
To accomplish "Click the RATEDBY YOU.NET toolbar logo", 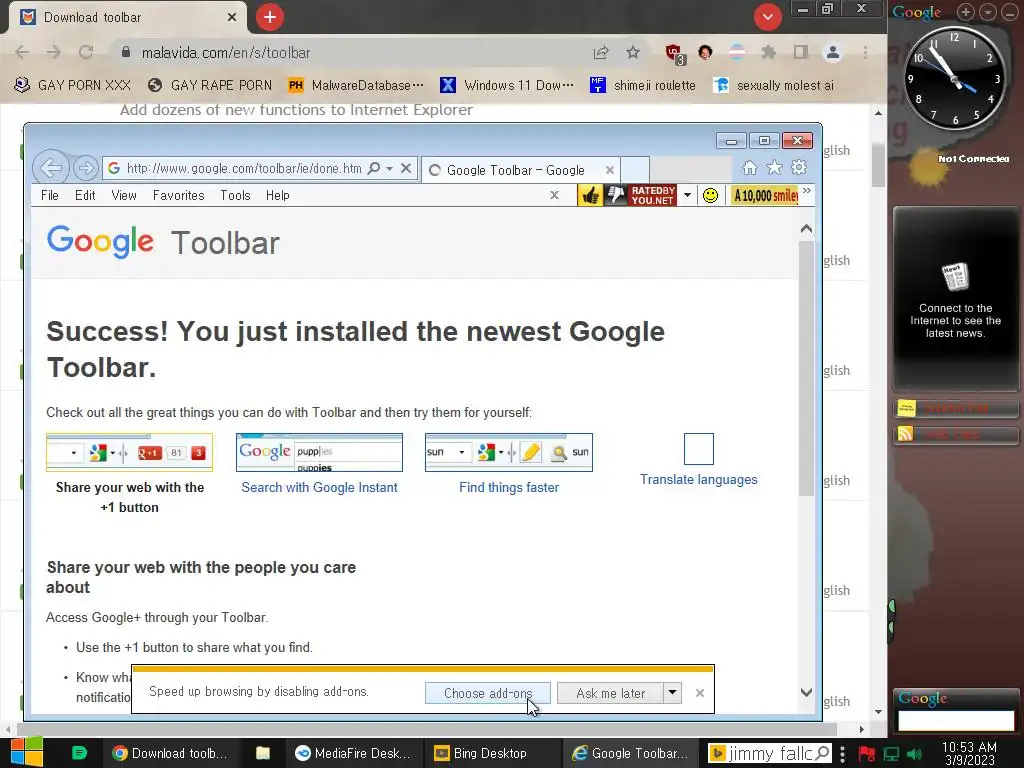I will coord(652,195).
